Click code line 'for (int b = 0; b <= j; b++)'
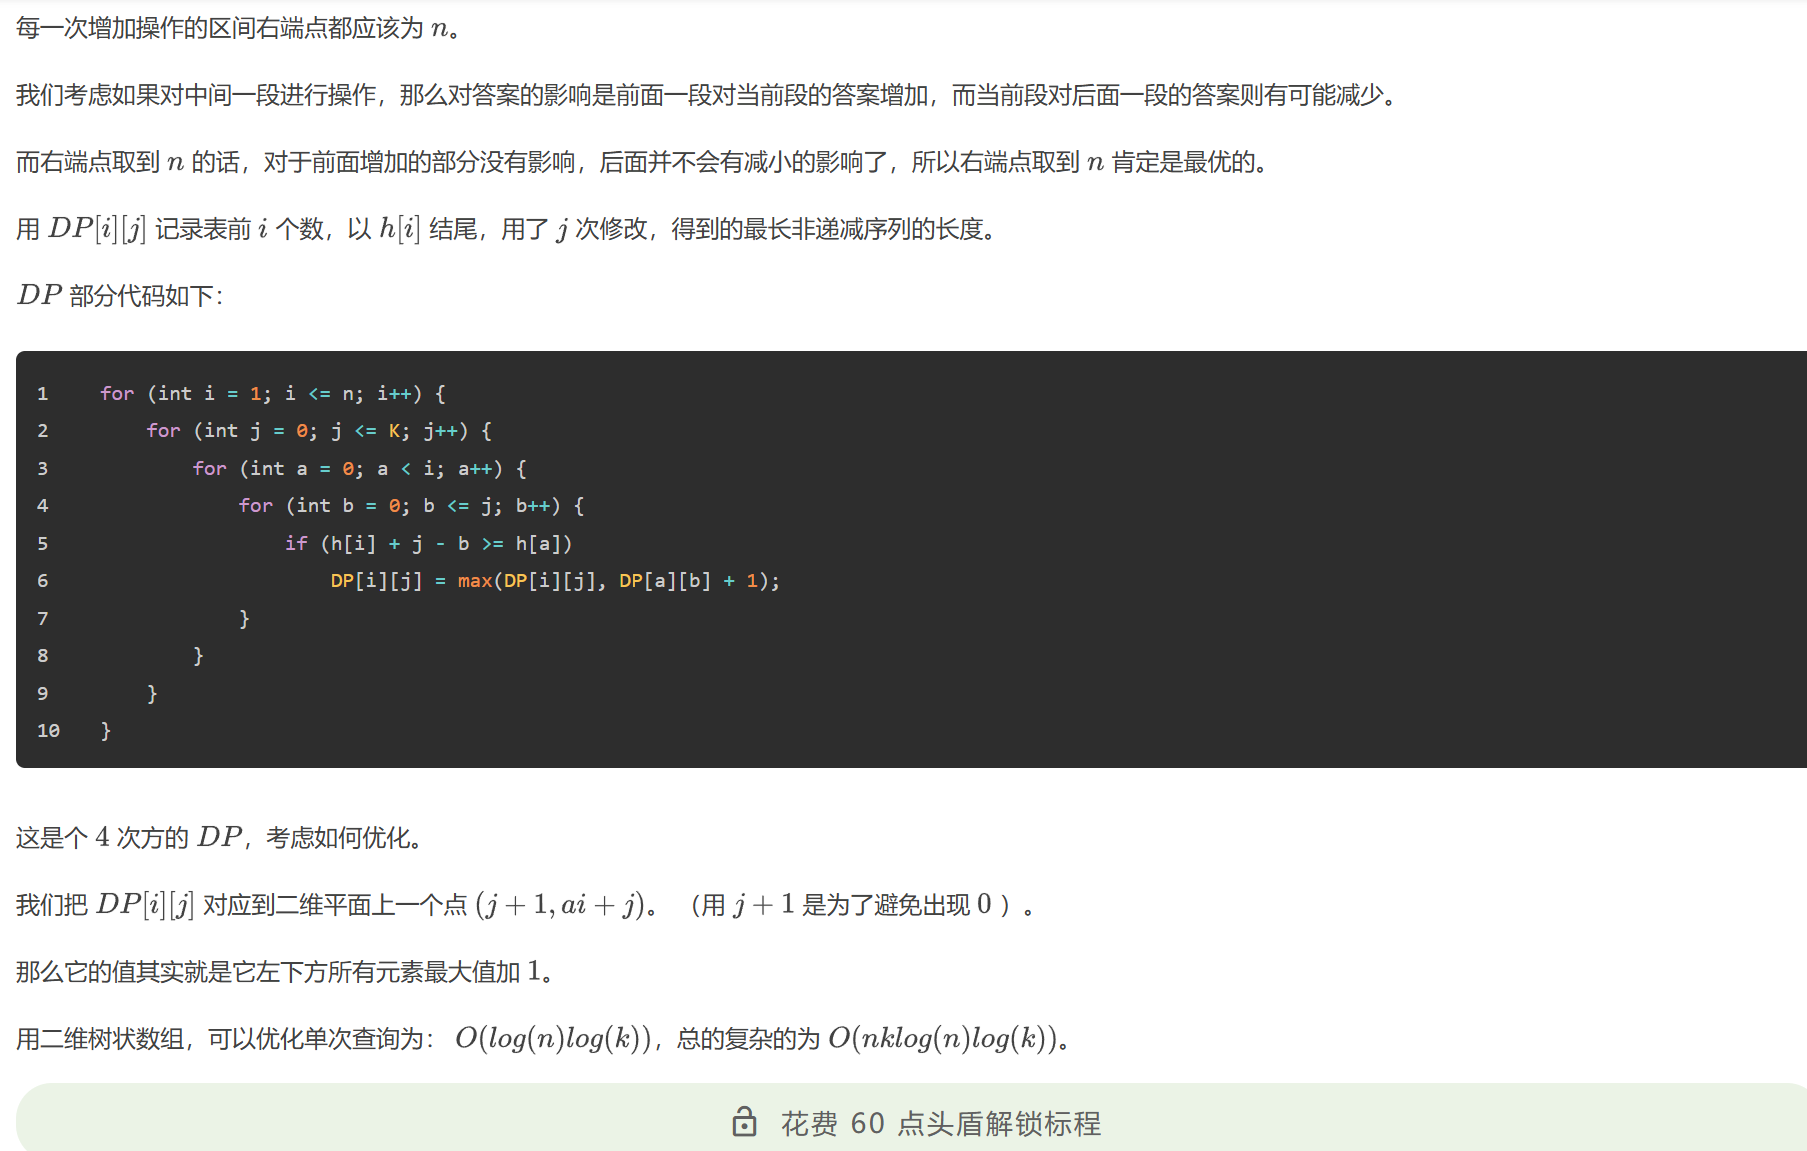The image size is (1807, 1151). pyautogui.click(x=411, y=506)
